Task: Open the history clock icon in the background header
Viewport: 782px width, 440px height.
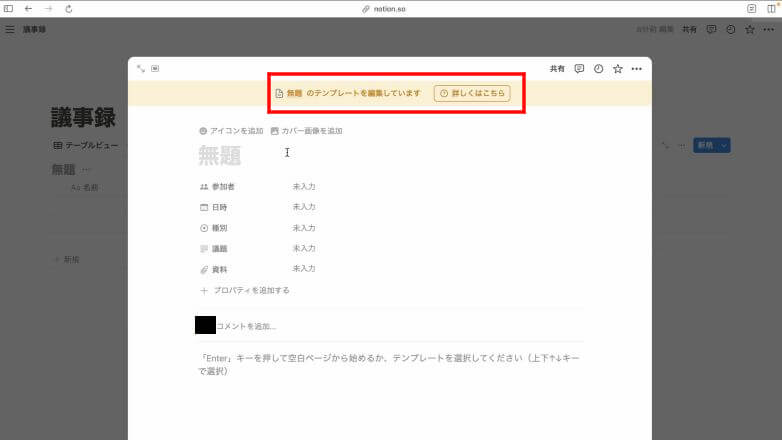Action: point(731,29)
